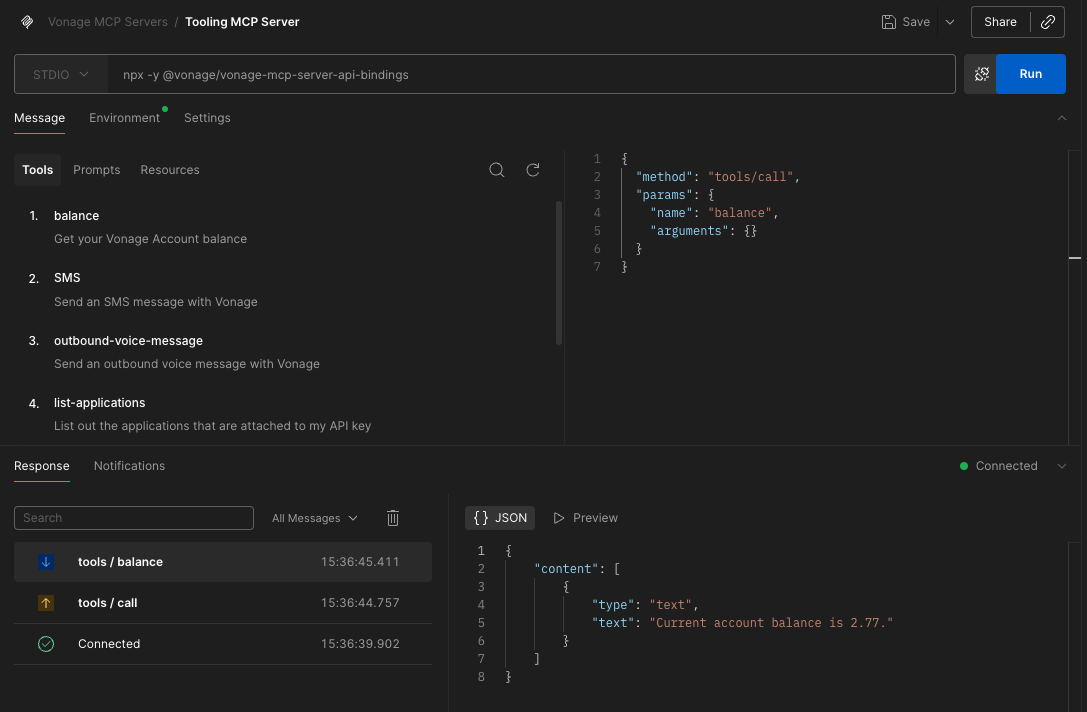The height and width of the screenshot is (712, 1087).
Task: Open tool search with the magnifier icon
Action: [x=497, y=169]
